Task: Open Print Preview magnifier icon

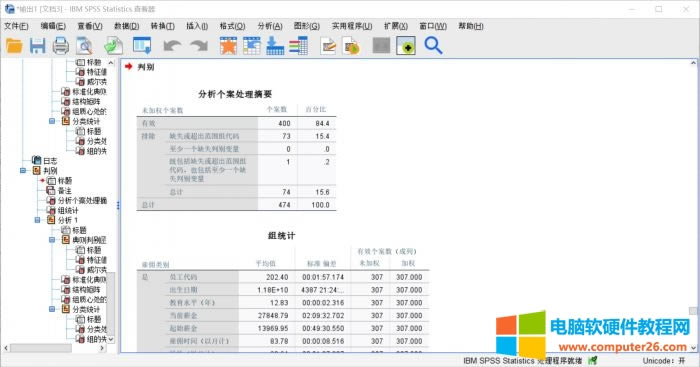Action: coord(84,46)
